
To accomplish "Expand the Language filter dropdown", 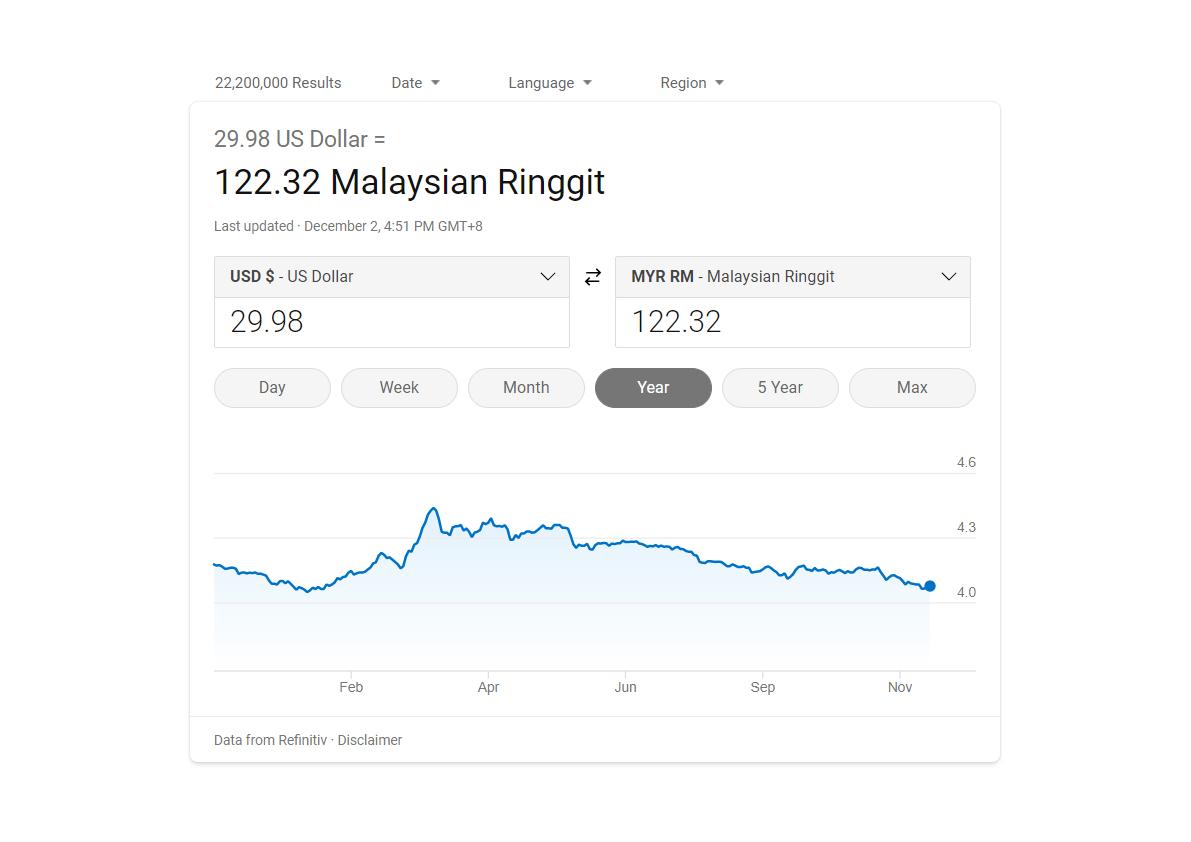I will pos(550,83).
